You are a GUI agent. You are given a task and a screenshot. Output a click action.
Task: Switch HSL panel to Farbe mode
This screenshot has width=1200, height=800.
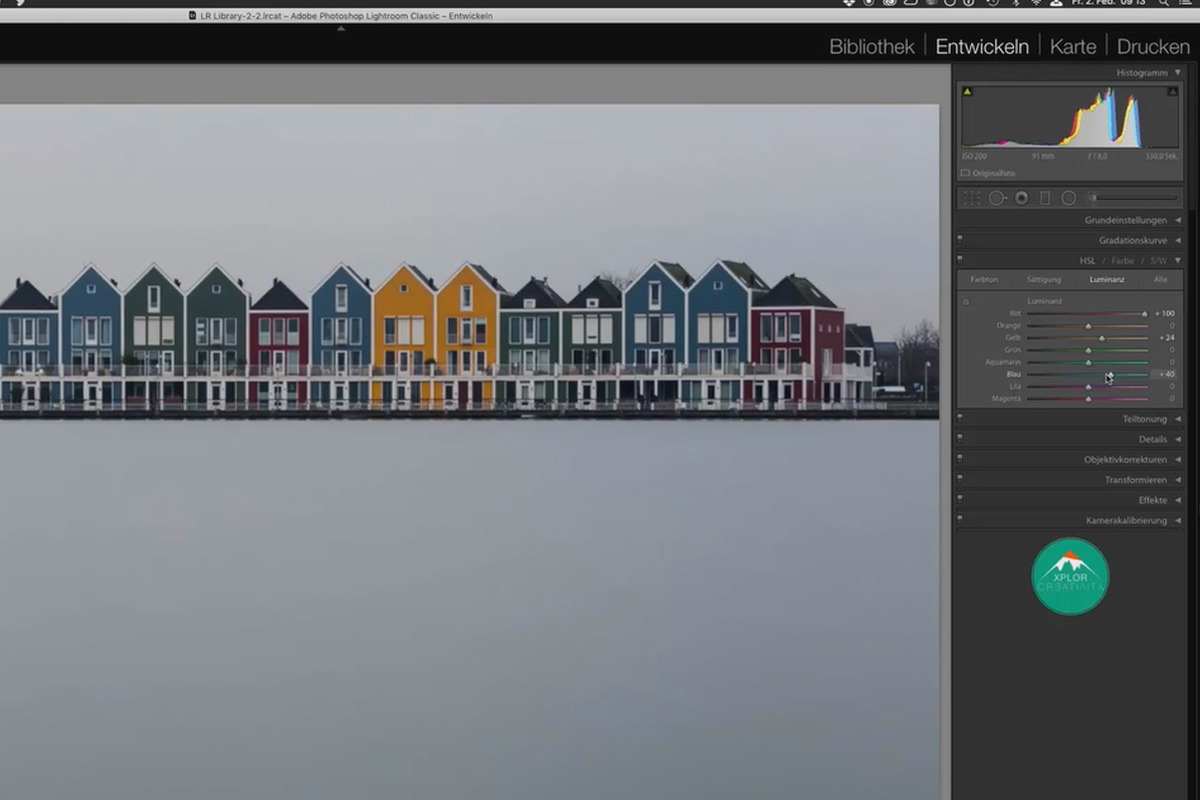[1123, 260]
